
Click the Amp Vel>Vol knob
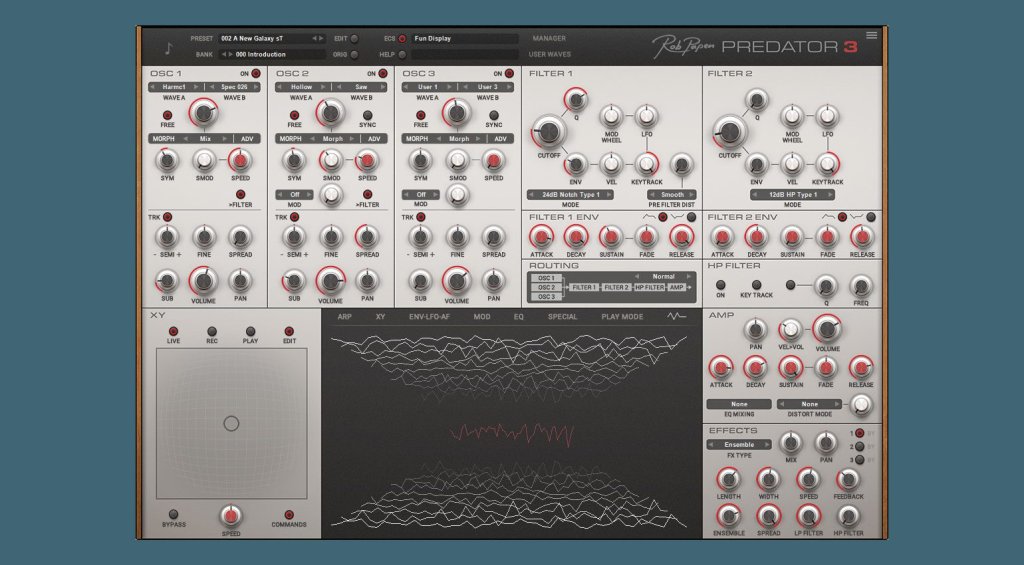pyautogui.click(x=790, y=330)
